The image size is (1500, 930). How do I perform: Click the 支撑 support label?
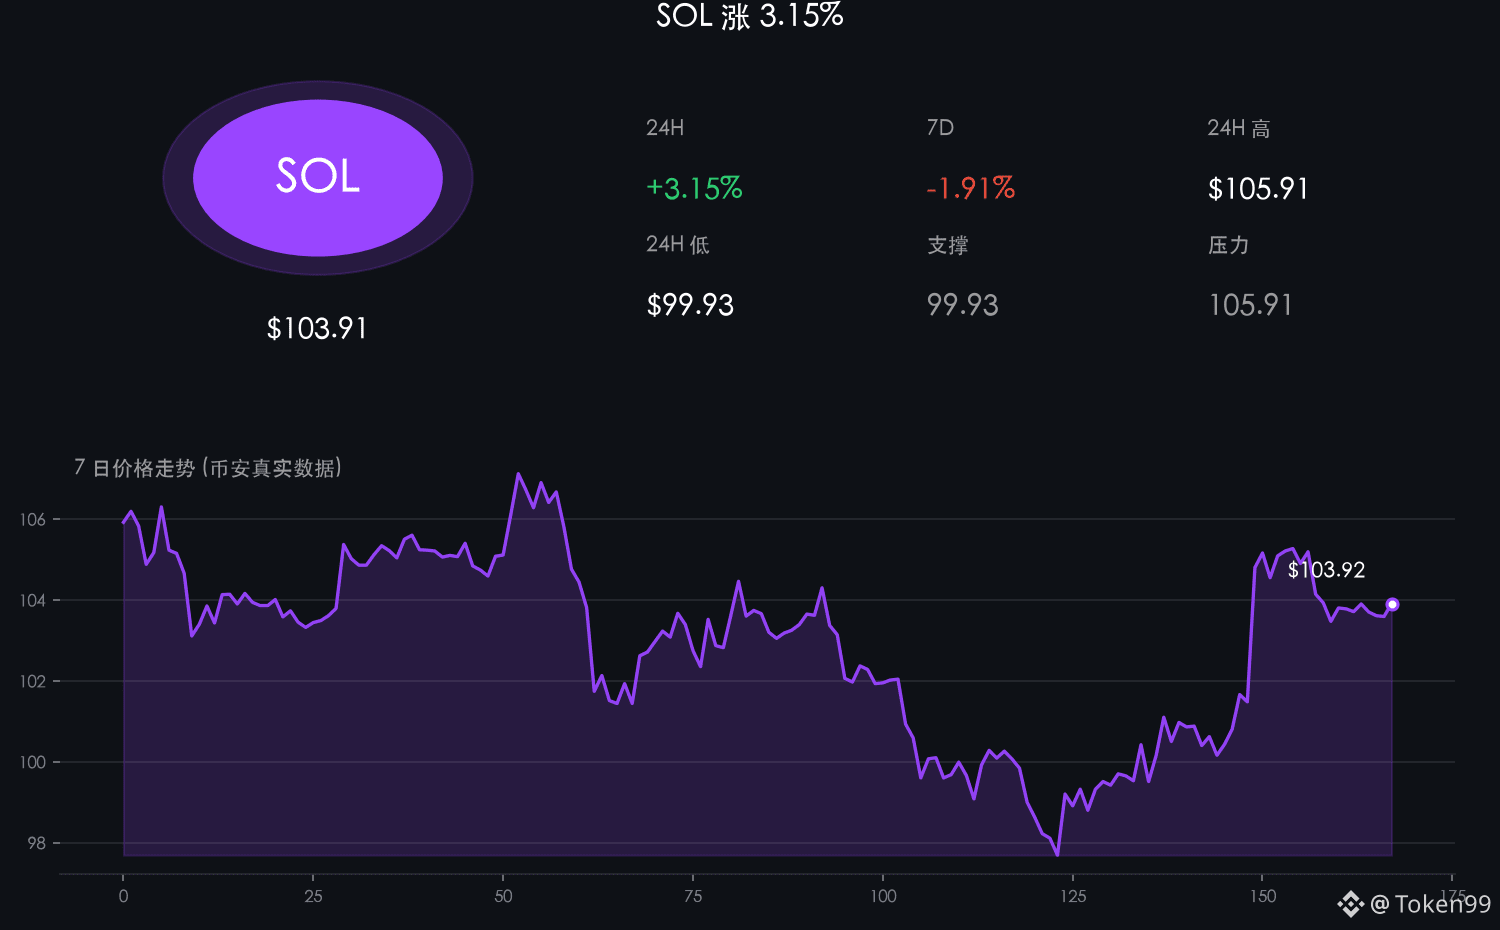pyautogui.click(x=947, y=245)
